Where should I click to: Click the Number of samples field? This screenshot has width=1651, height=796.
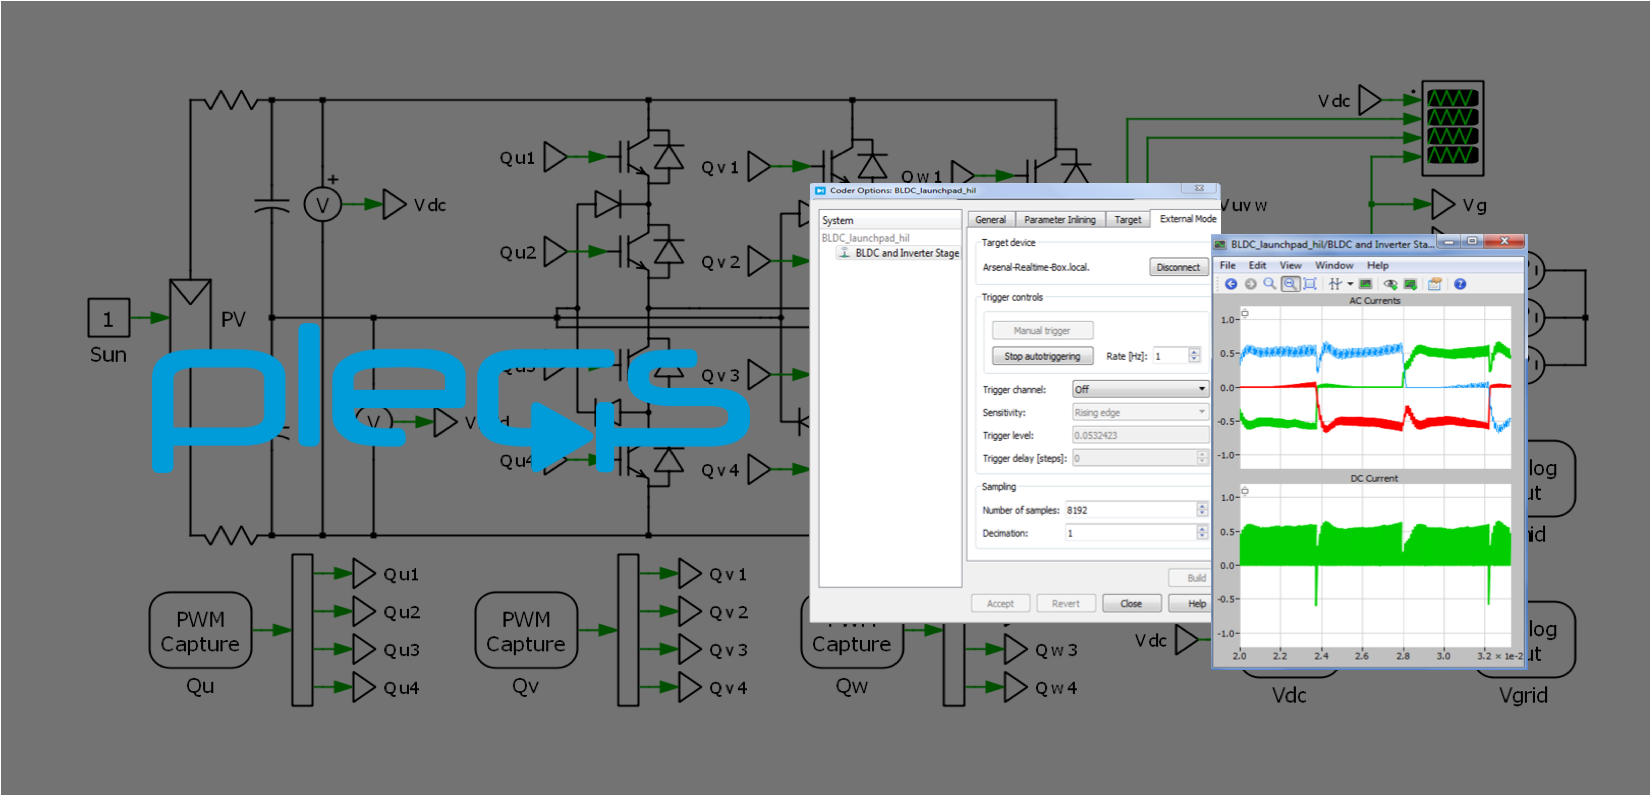pos(1130,510)
